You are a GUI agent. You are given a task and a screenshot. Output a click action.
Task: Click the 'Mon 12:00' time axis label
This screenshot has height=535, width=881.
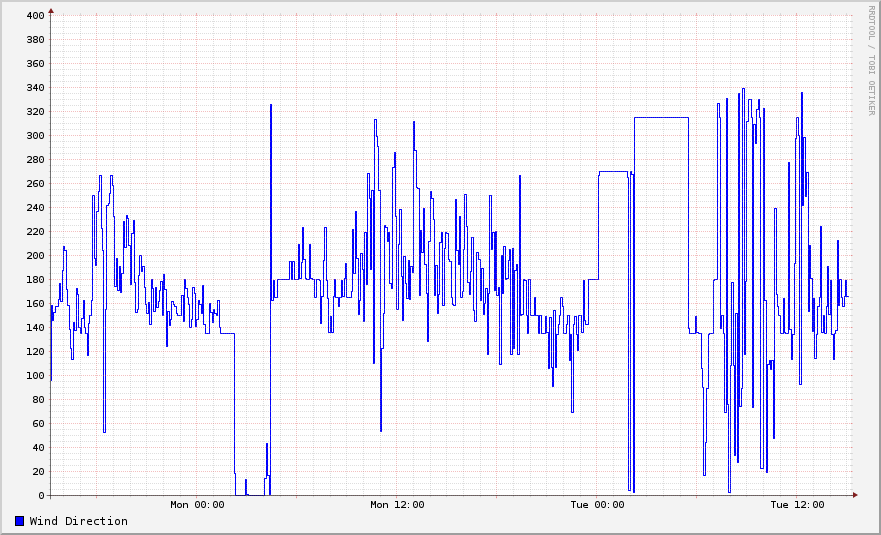point(397,505)
